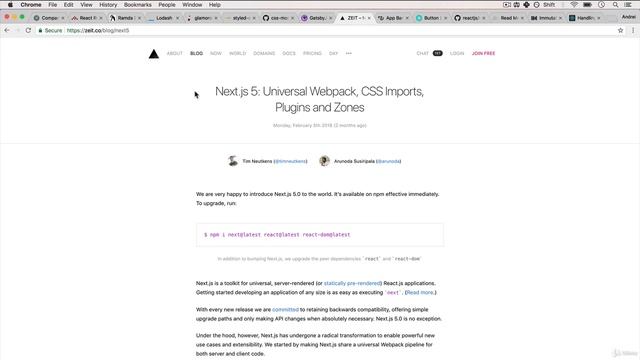
Task: Open the History menu
Action: click(108, 5)
